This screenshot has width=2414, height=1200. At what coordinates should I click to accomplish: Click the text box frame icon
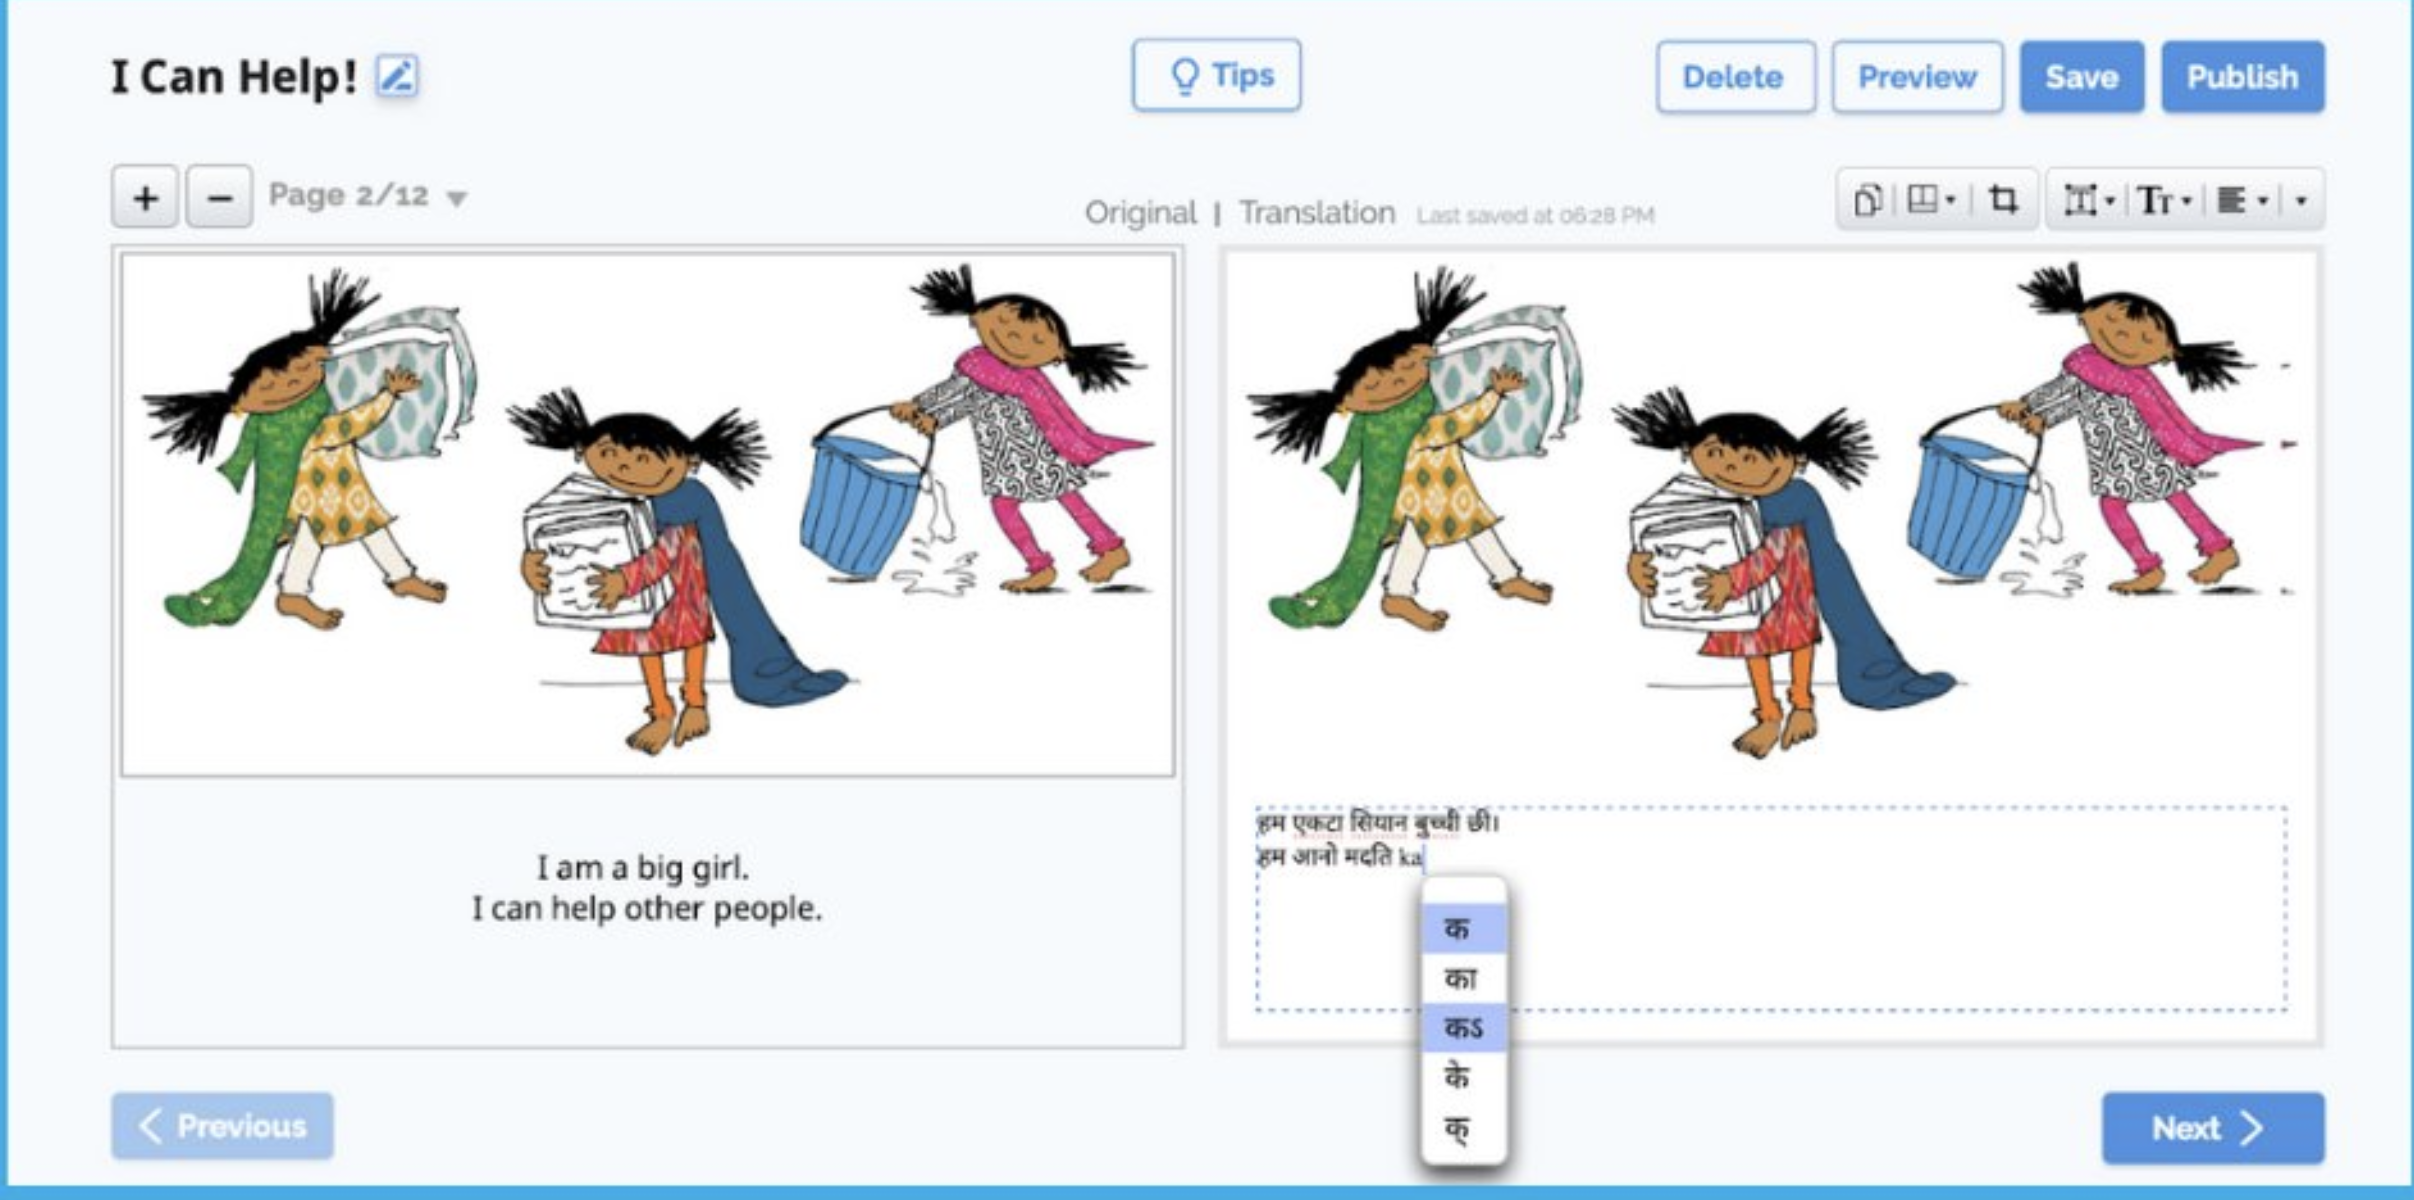pos(2088,200)
